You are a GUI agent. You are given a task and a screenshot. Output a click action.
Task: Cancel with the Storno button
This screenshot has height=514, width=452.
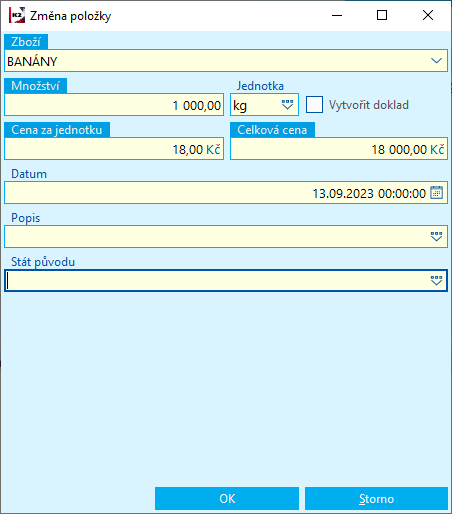(376, 499)
